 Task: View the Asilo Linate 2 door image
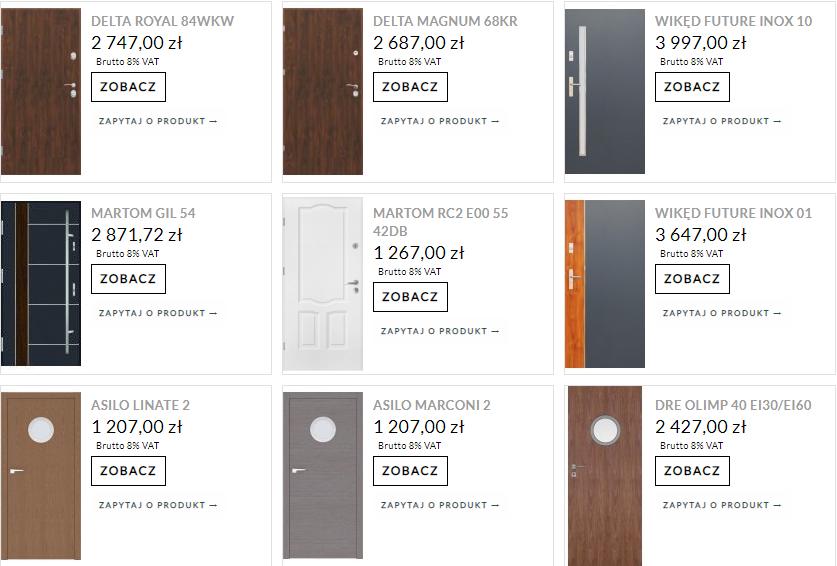(41, 475)
